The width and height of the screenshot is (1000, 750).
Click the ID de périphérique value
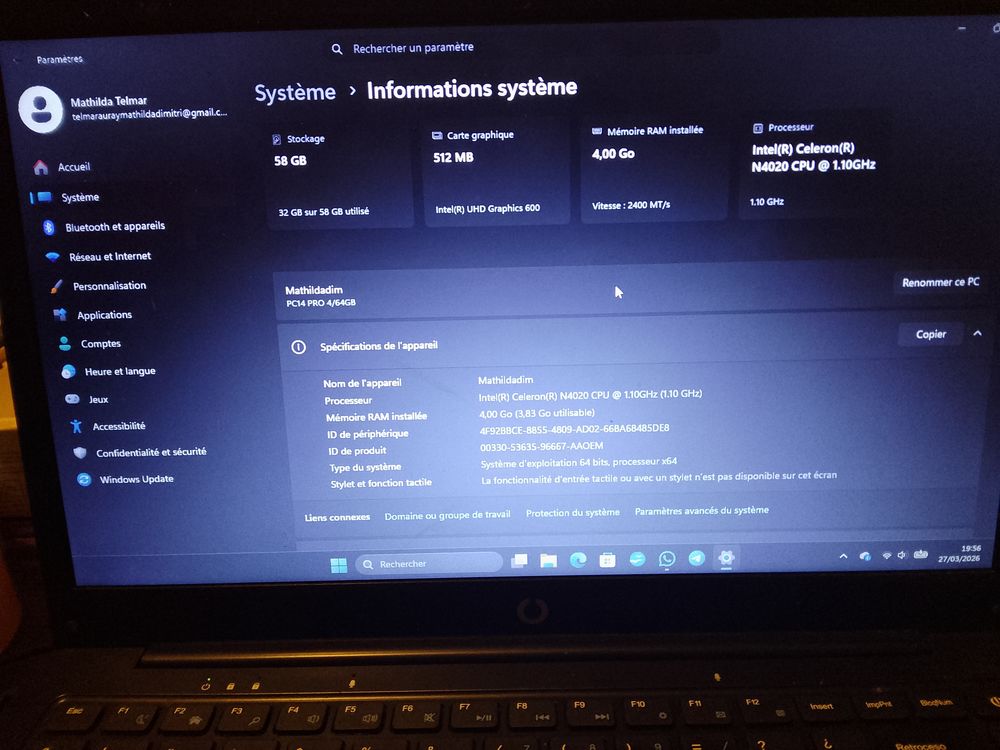coord(575,429)
